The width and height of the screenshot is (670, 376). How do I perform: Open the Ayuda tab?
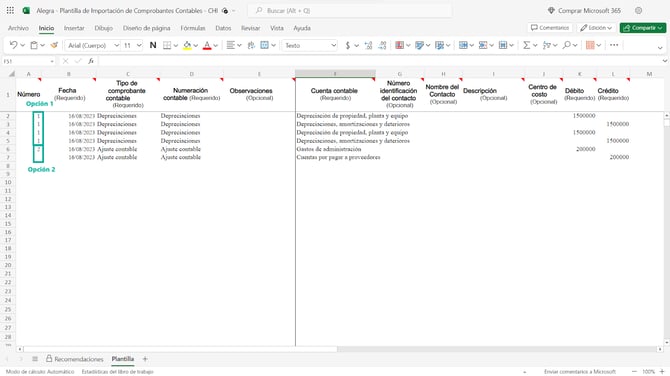click(302, 28)
